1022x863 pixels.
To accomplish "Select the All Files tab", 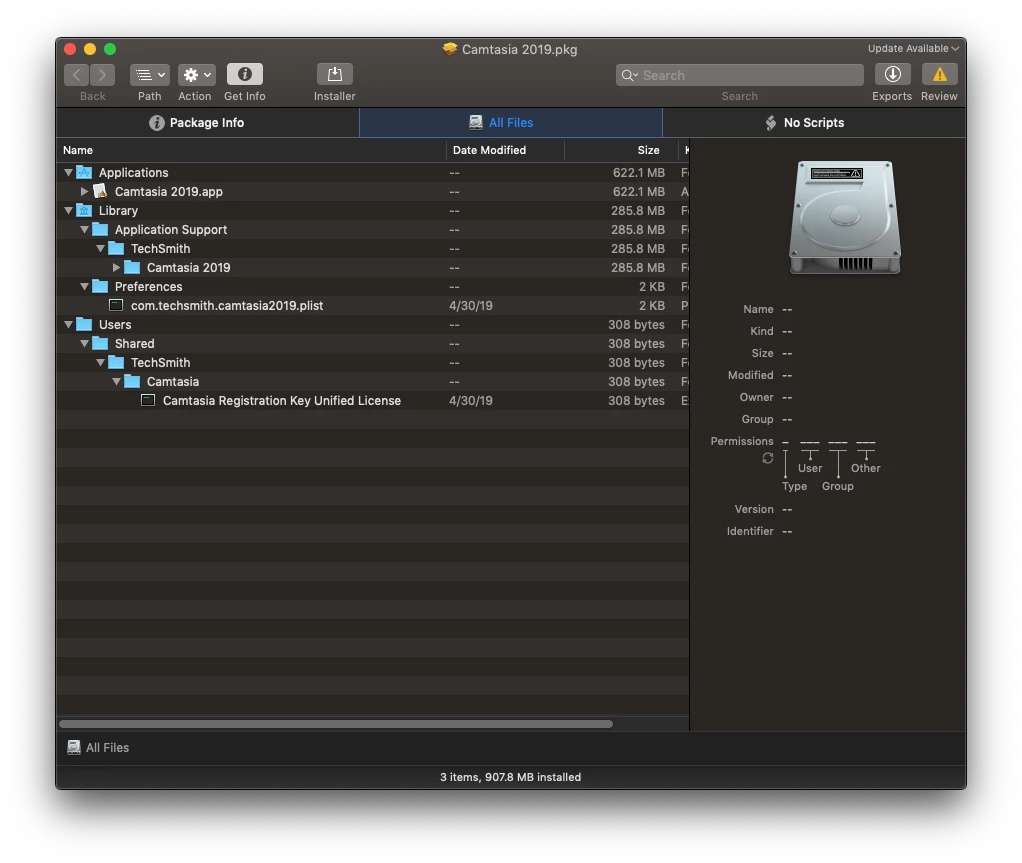I will pos(510,123).
